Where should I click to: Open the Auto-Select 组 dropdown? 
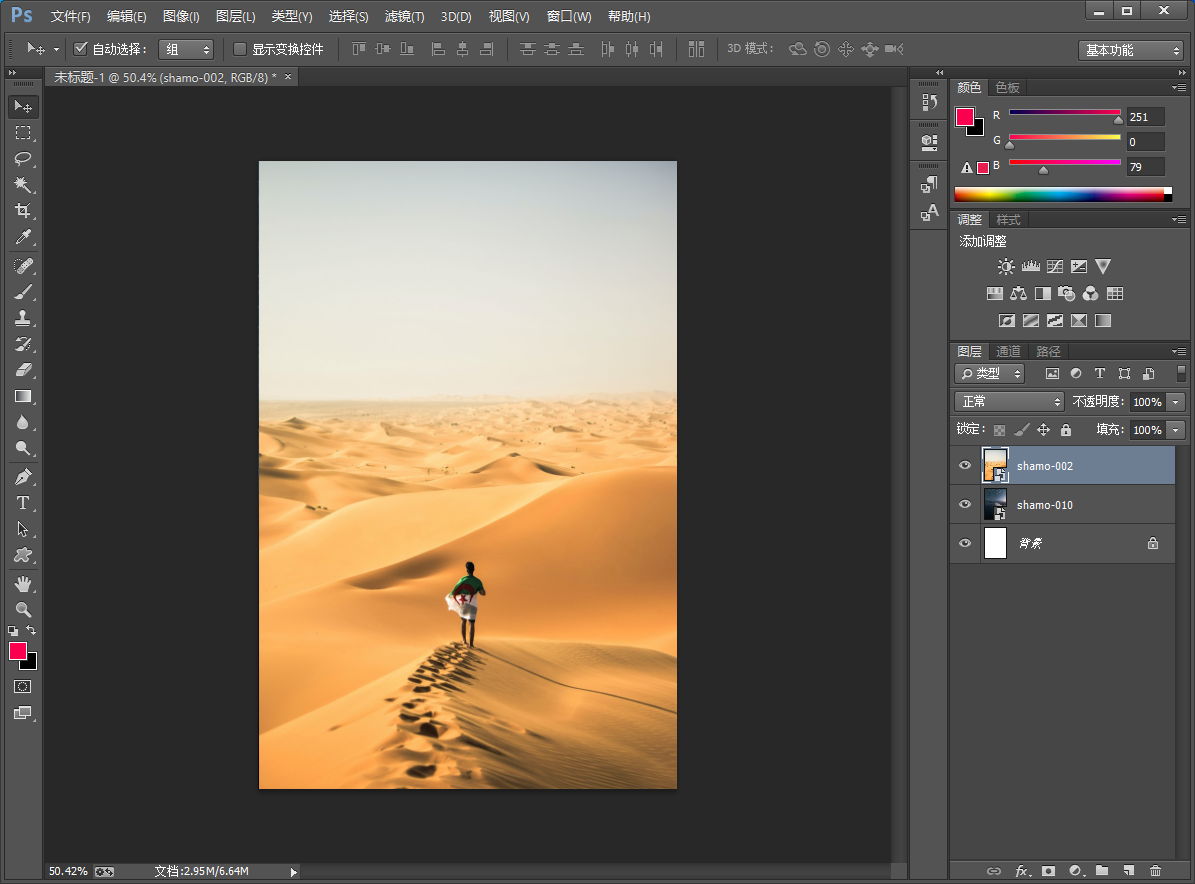click(185, 50)
